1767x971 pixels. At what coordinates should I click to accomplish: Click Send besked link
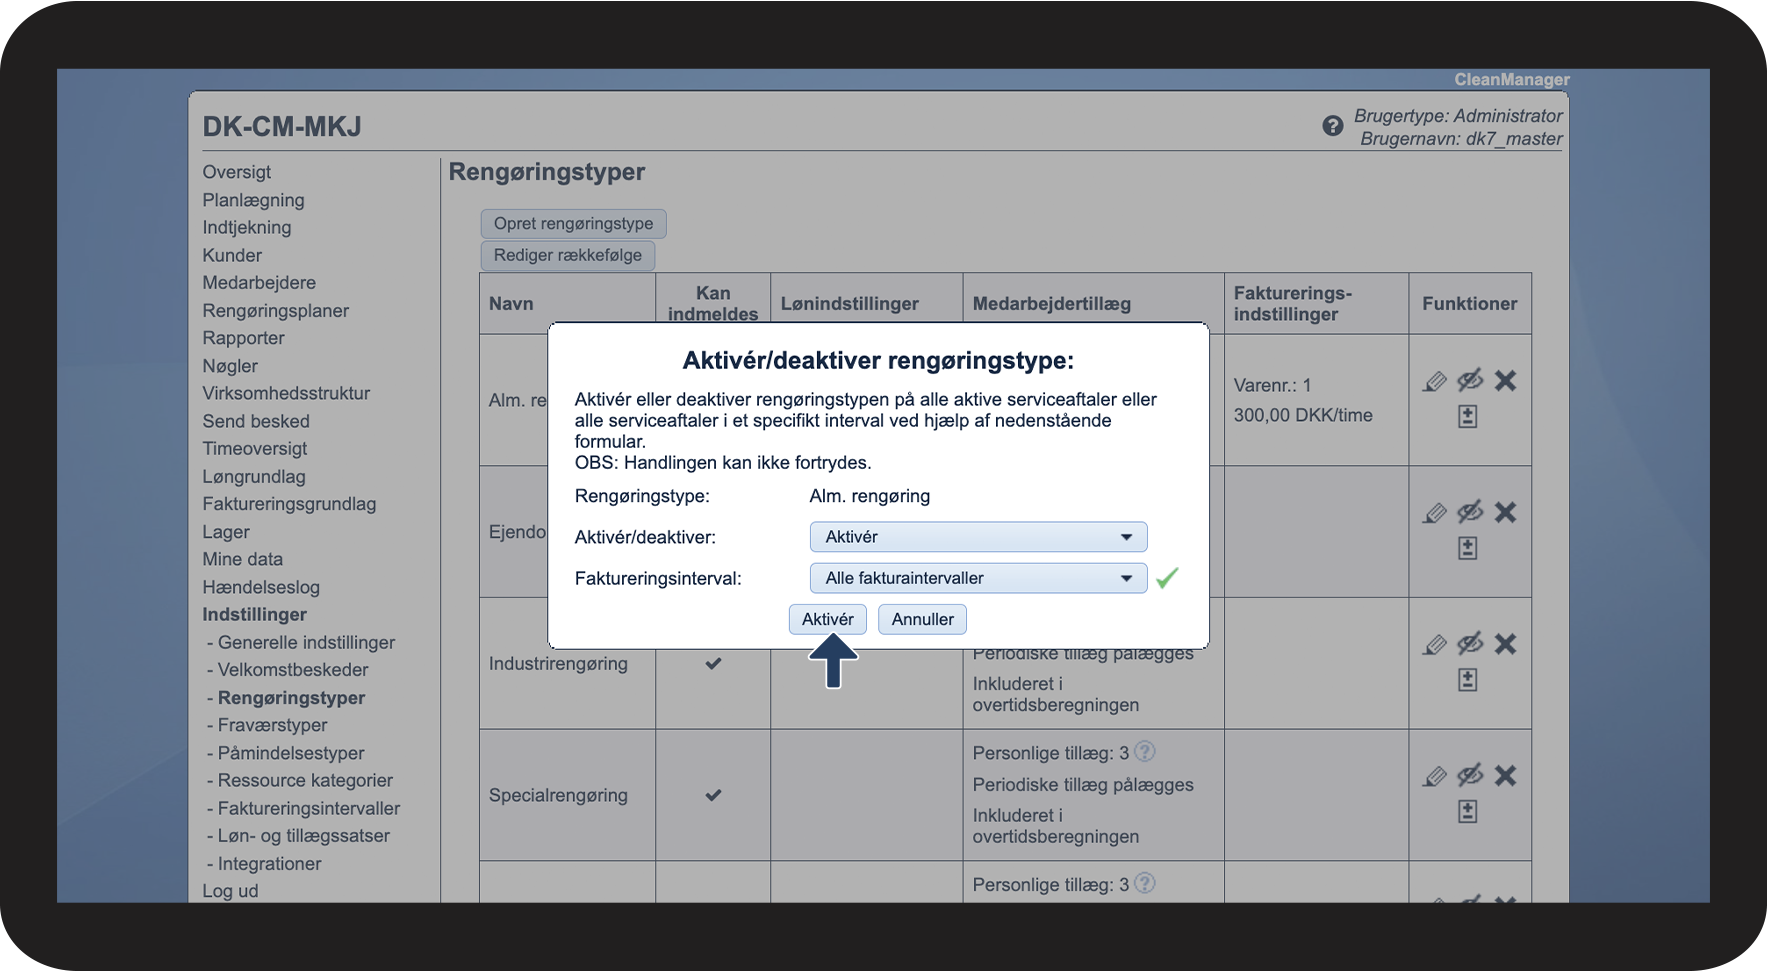point(256,421)
